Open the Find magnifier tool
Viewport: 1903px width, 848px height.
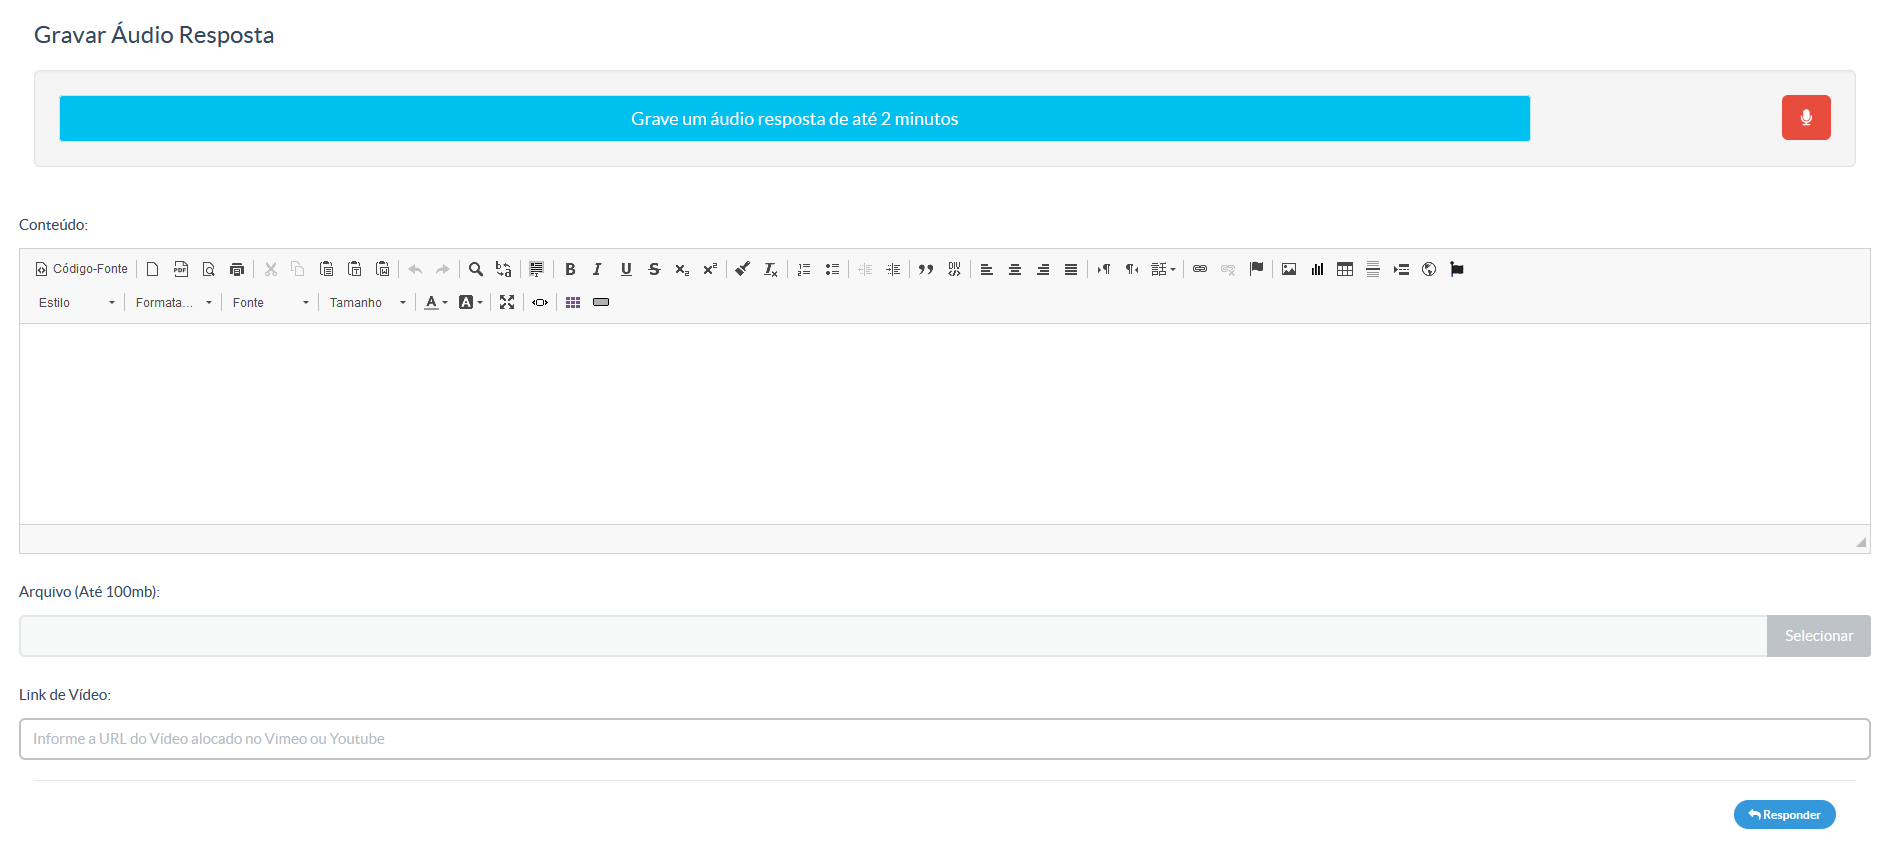[x=476, y=269]
